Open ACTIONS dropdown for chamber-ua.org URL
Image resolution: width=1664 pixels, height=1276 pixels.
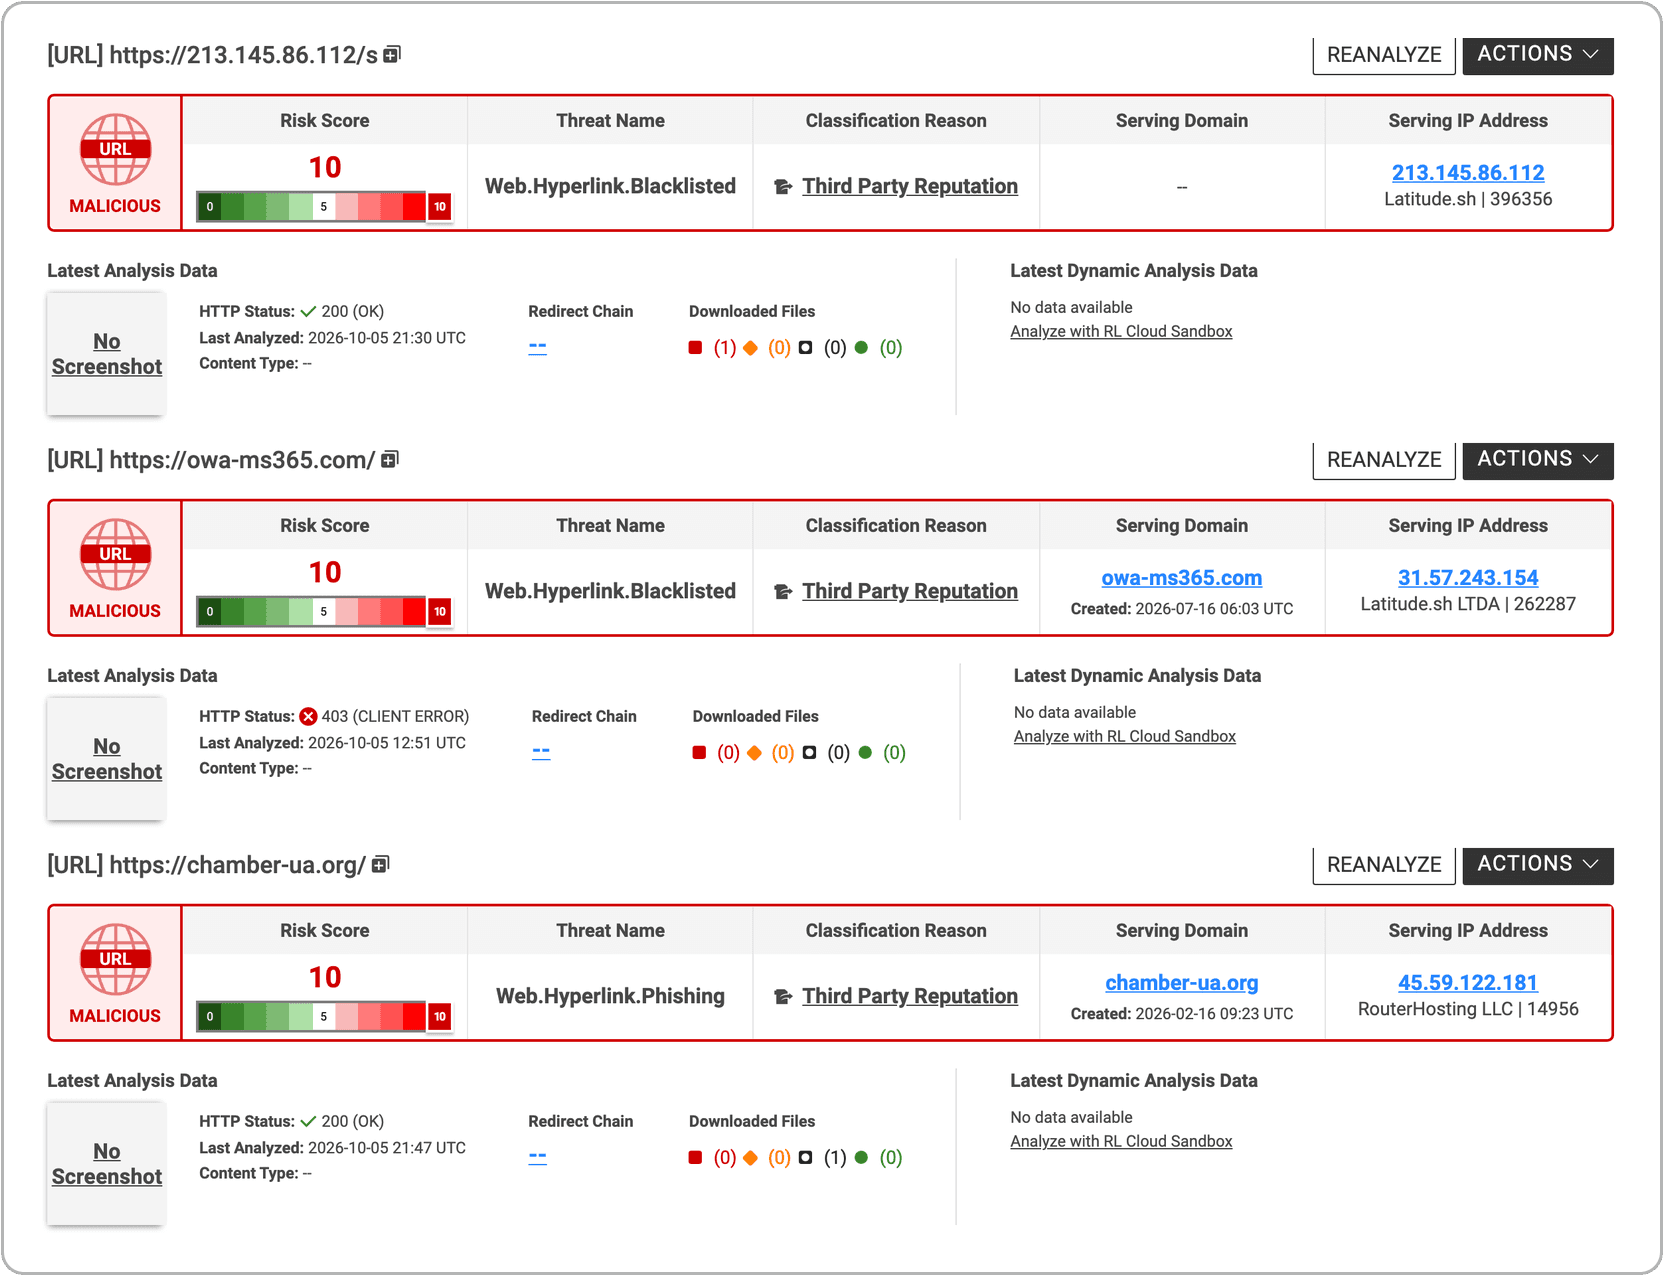click(1538, 865)
